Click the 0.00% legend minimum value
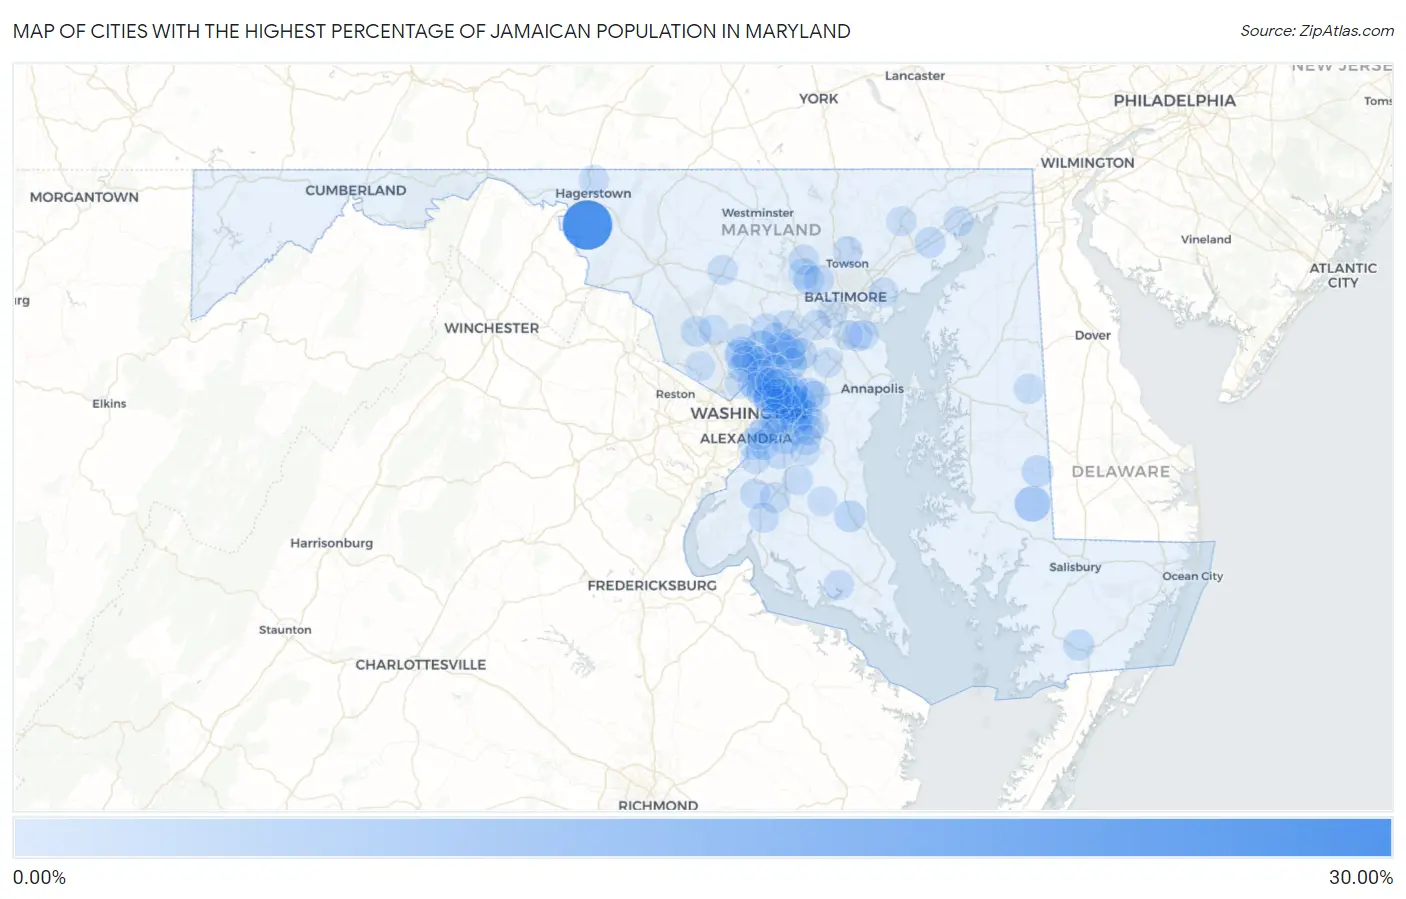Screen dimensions: 1406x899 (x=39, y=877)
